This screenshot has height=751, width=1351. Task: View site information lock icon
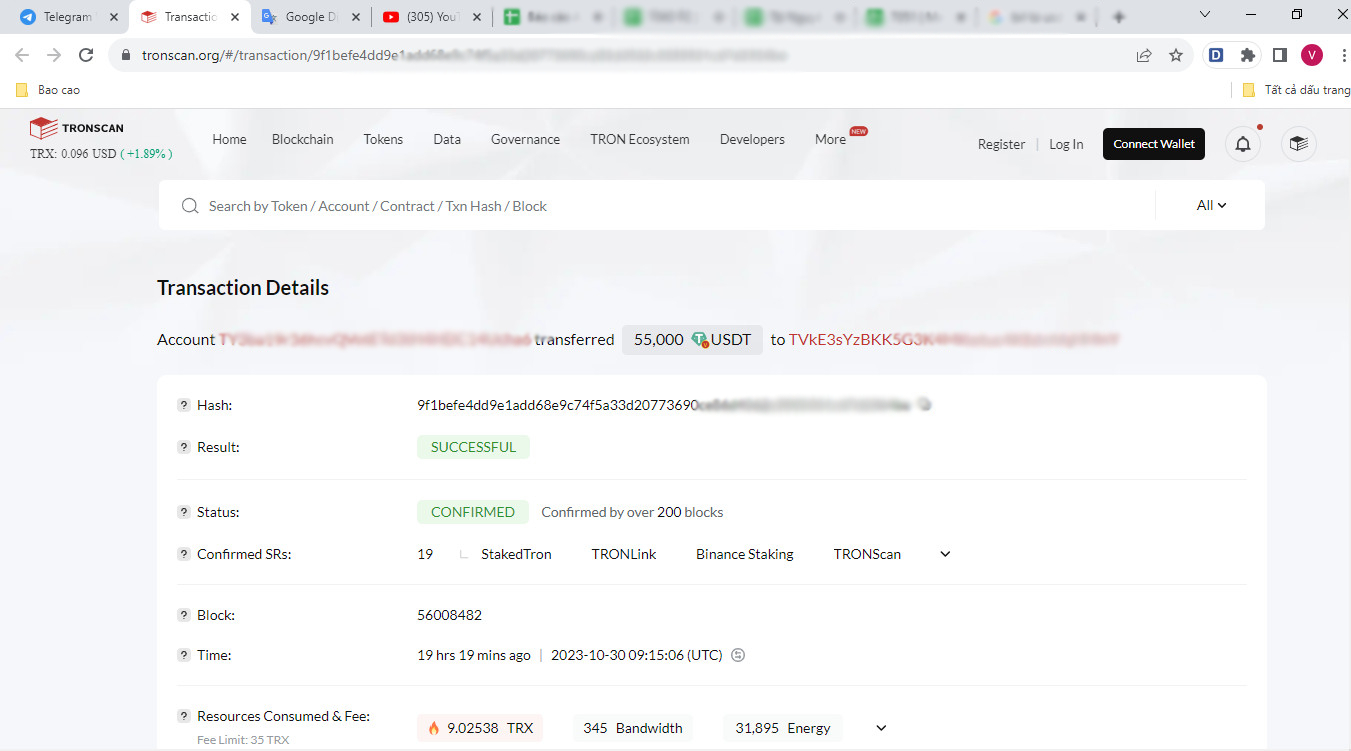click(126, 55)
